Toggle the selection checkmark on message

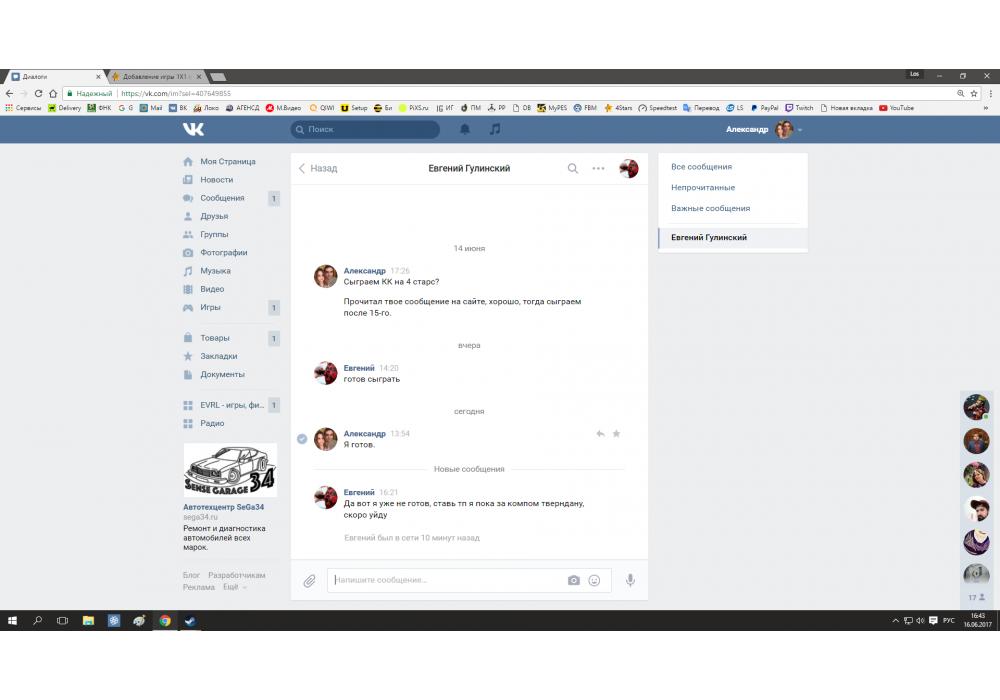click(x=302, y=438)
